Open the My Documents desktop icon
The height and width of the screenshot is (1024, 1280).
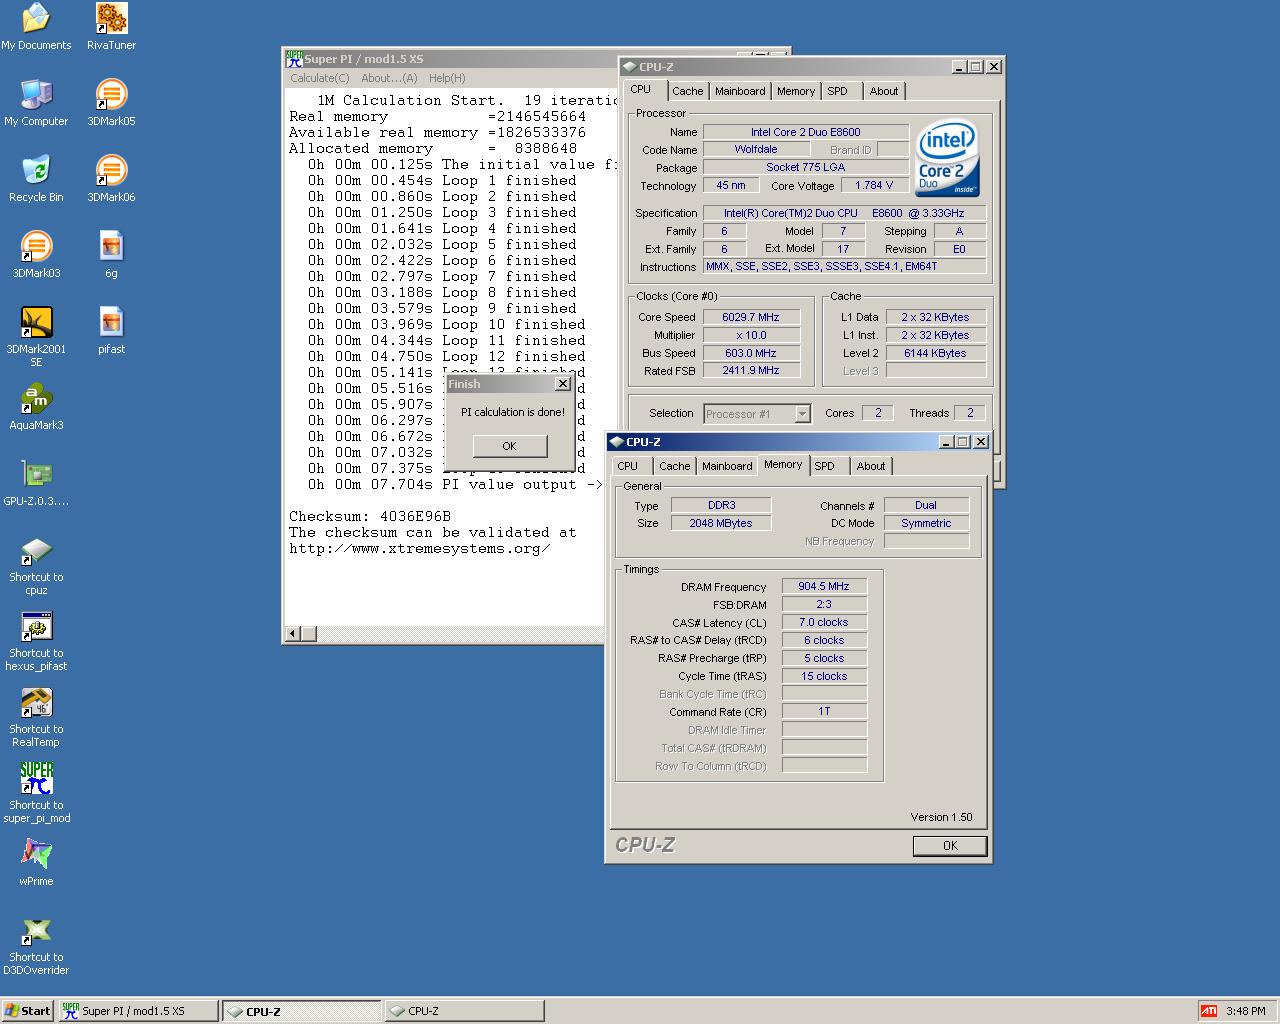36,27
